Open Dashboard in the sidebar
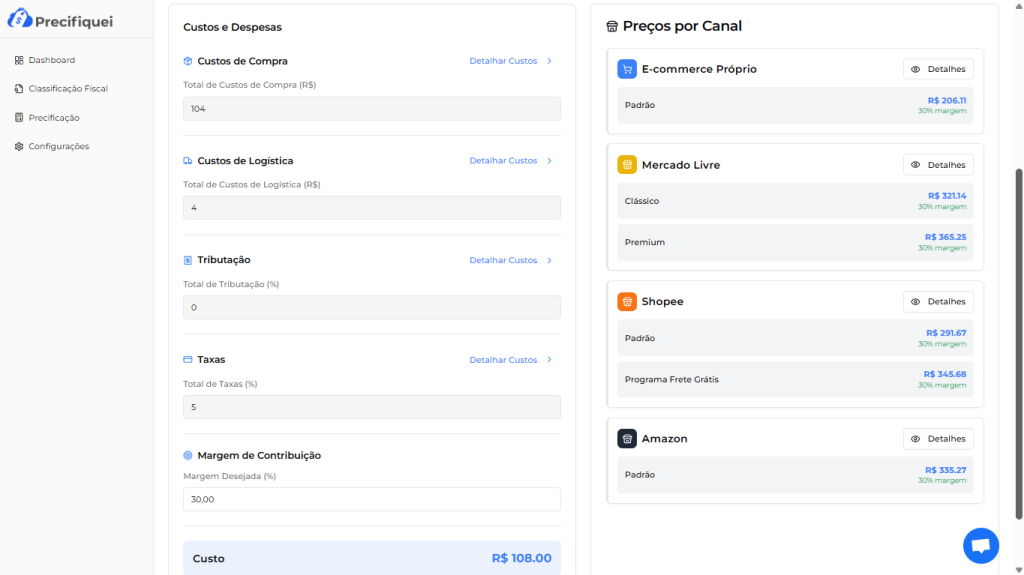Viewport: 1024px width, 575px height. (51, 60)
